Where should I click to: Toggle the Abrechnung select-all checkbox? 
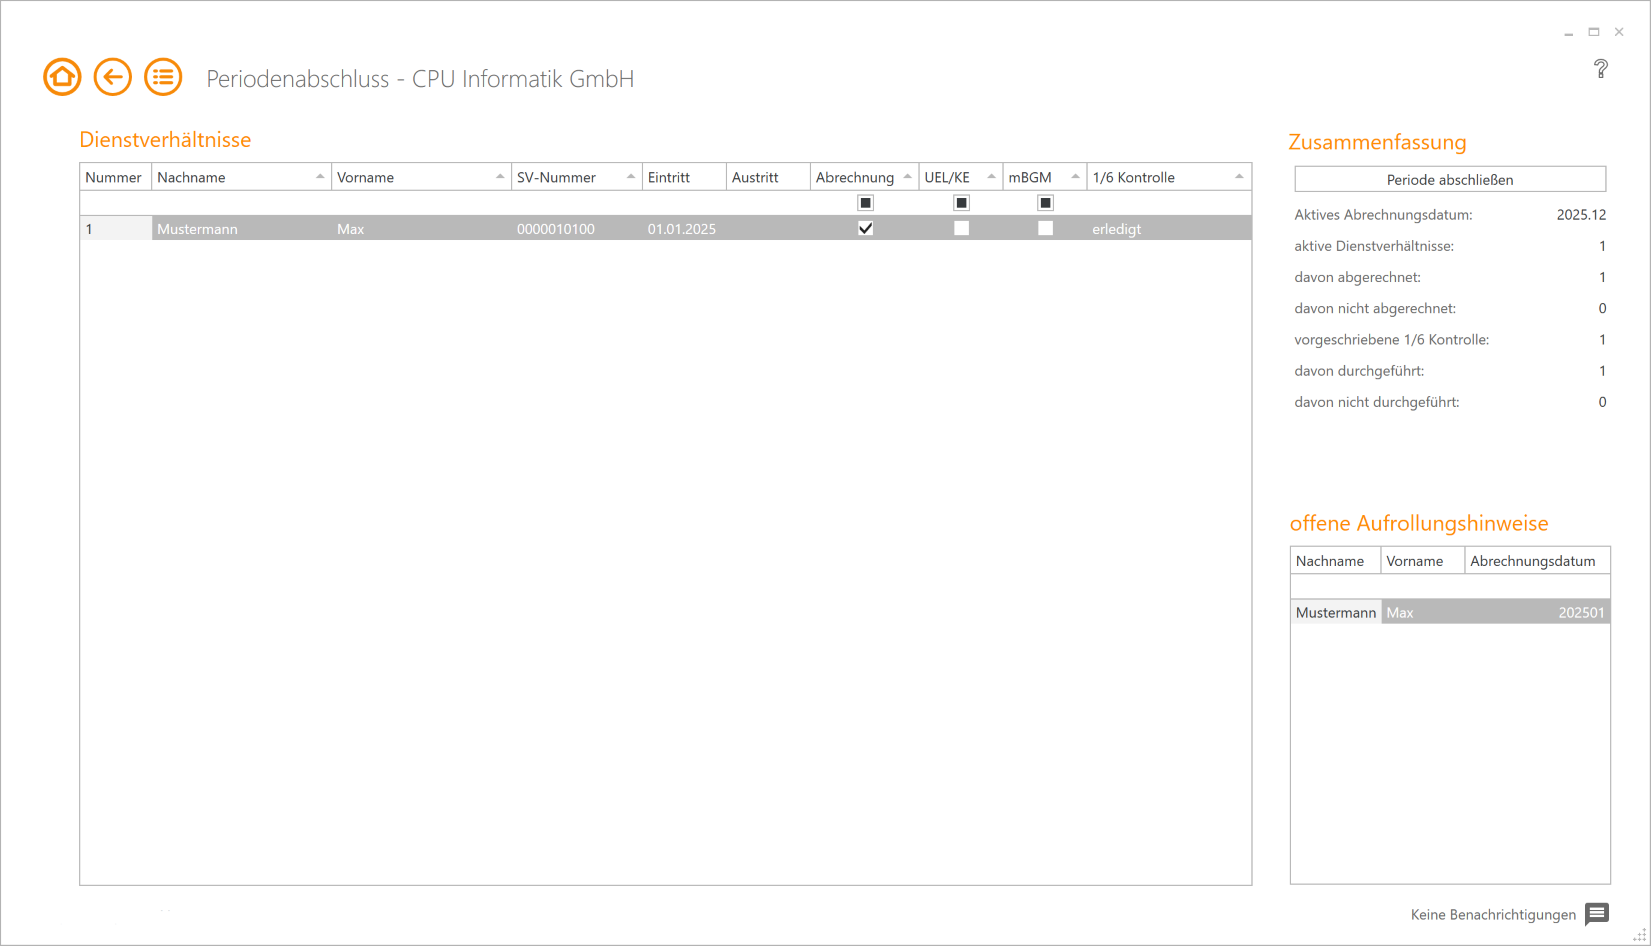(x=865, y=202)
